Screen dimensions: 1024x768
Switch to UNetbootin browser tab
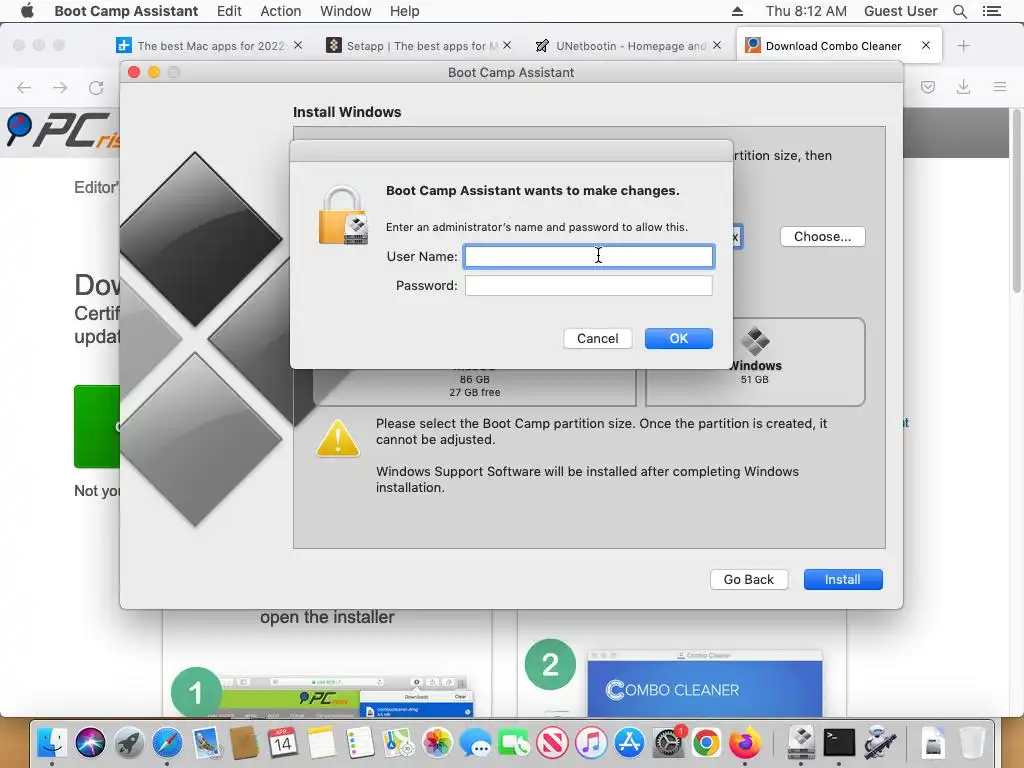[x=629, y=46]
